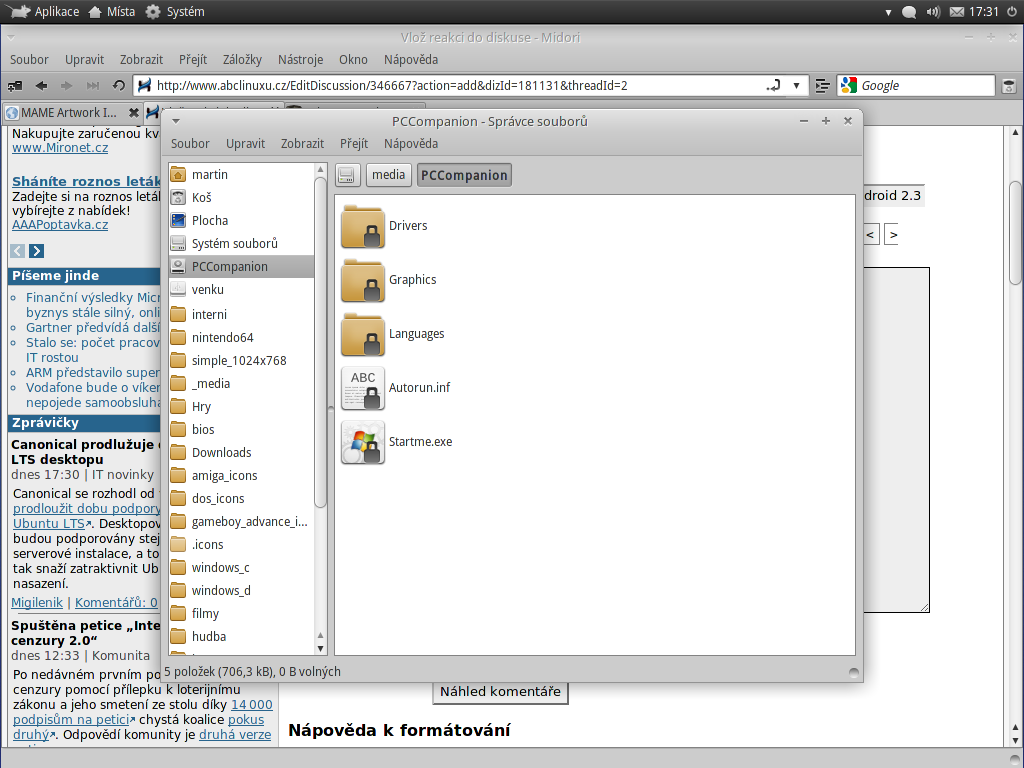Click previous ad arrow in Midori page
The width and height of the screenshot is (1024, 768).
pyautogui.click(x=18, y=251)
